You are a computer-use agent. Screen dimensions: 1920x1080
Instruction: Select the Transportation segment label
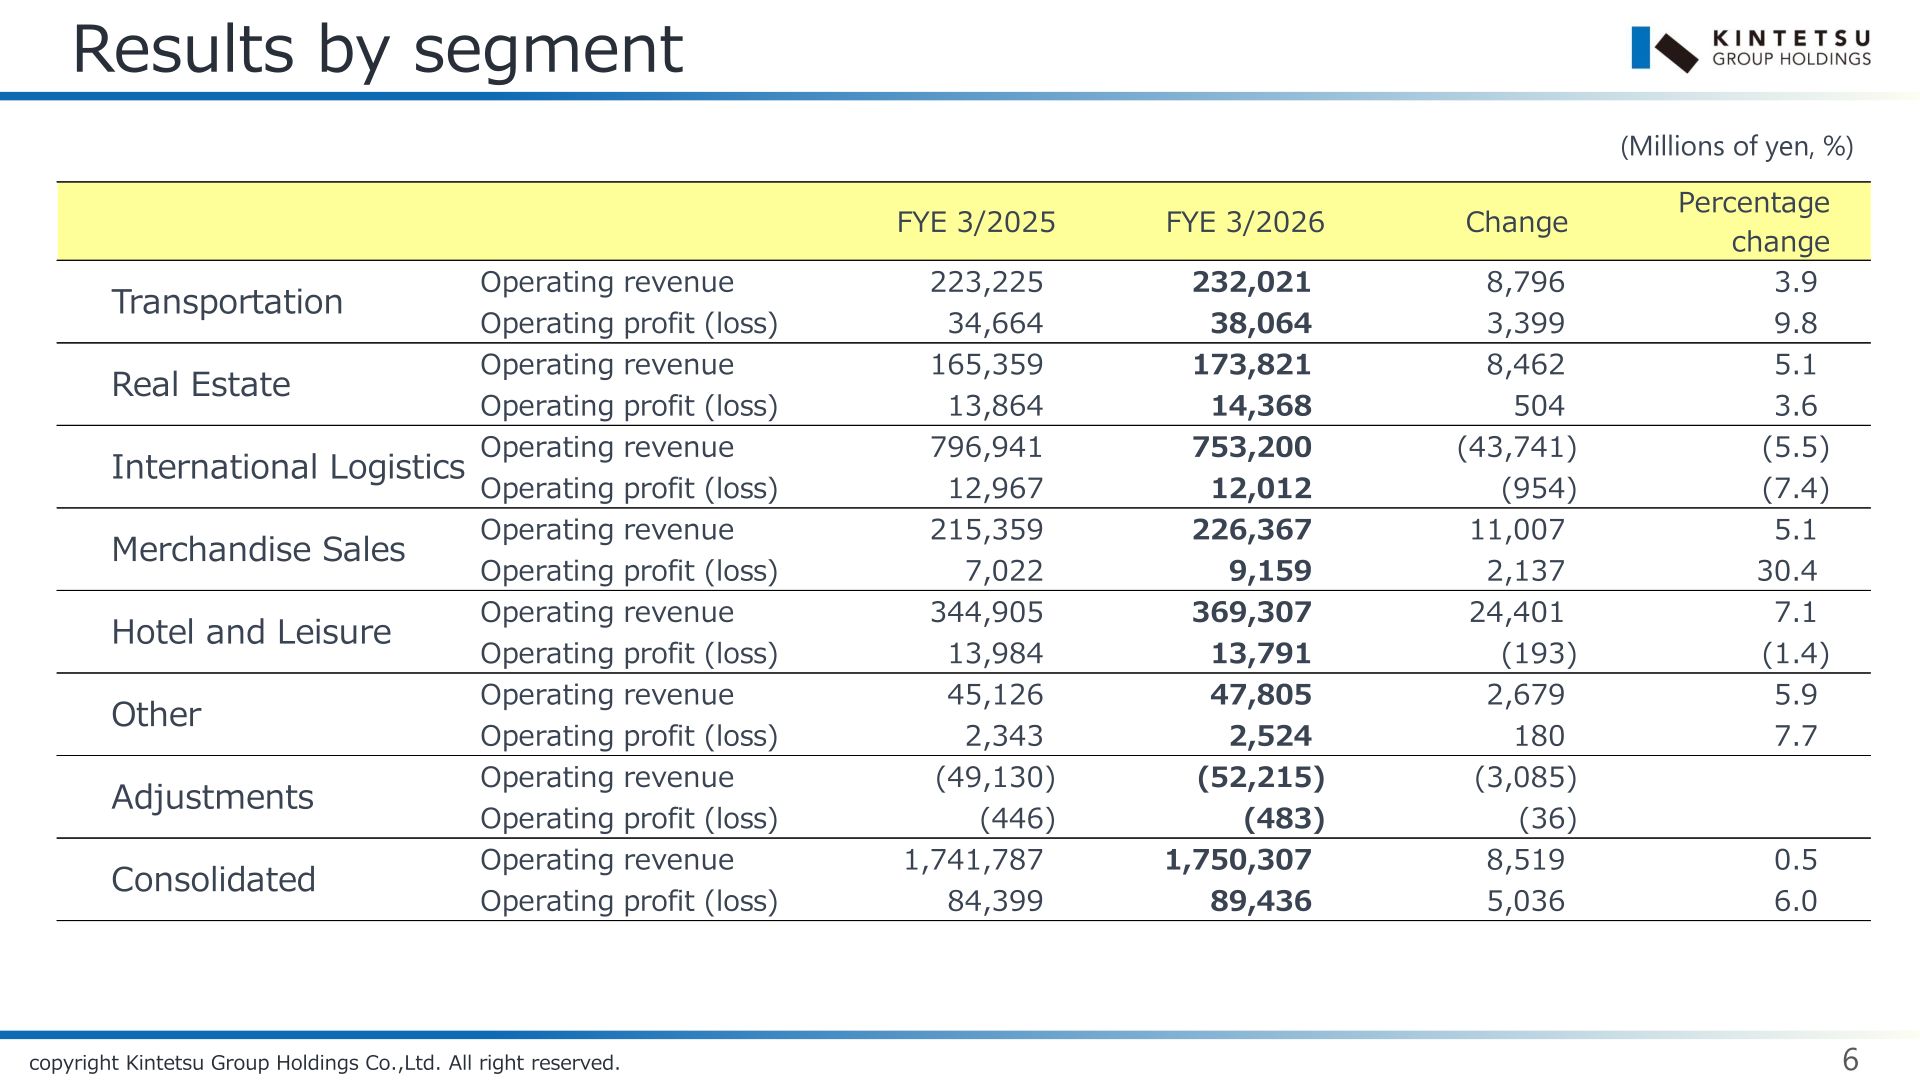tap(227, 302)
